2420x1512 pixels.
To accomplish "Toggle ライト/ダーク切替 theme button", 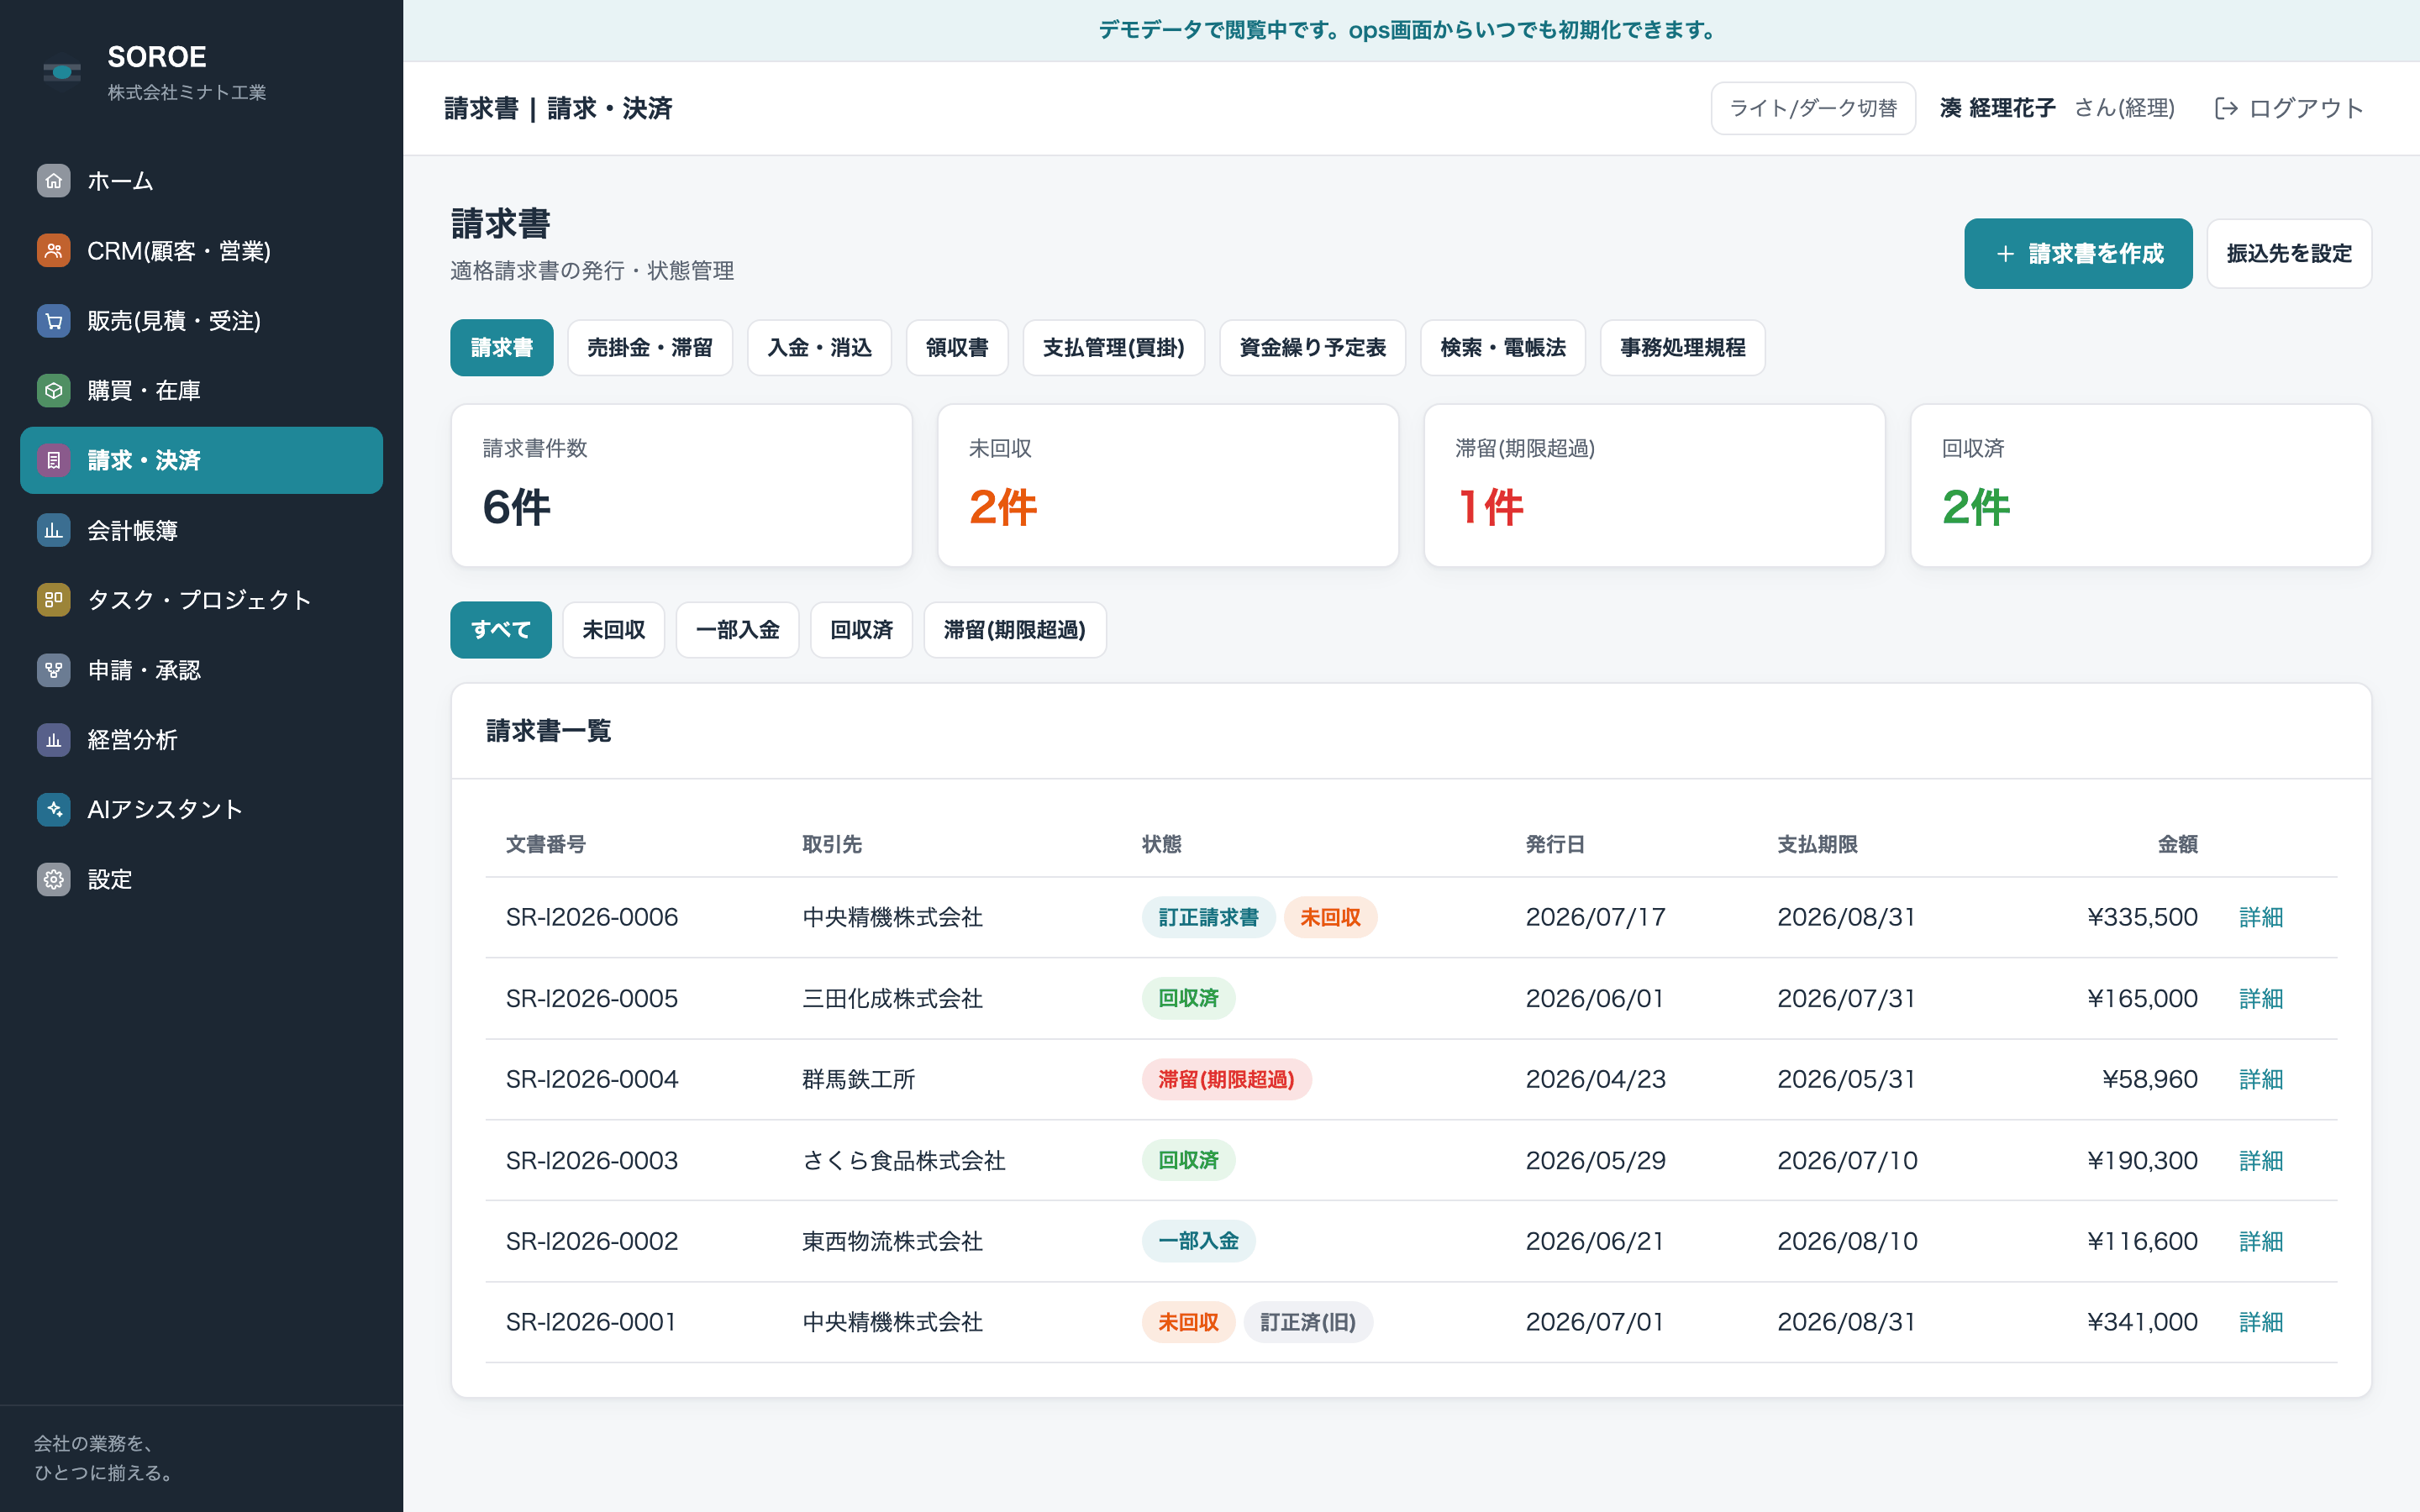I will (1813, 108).
